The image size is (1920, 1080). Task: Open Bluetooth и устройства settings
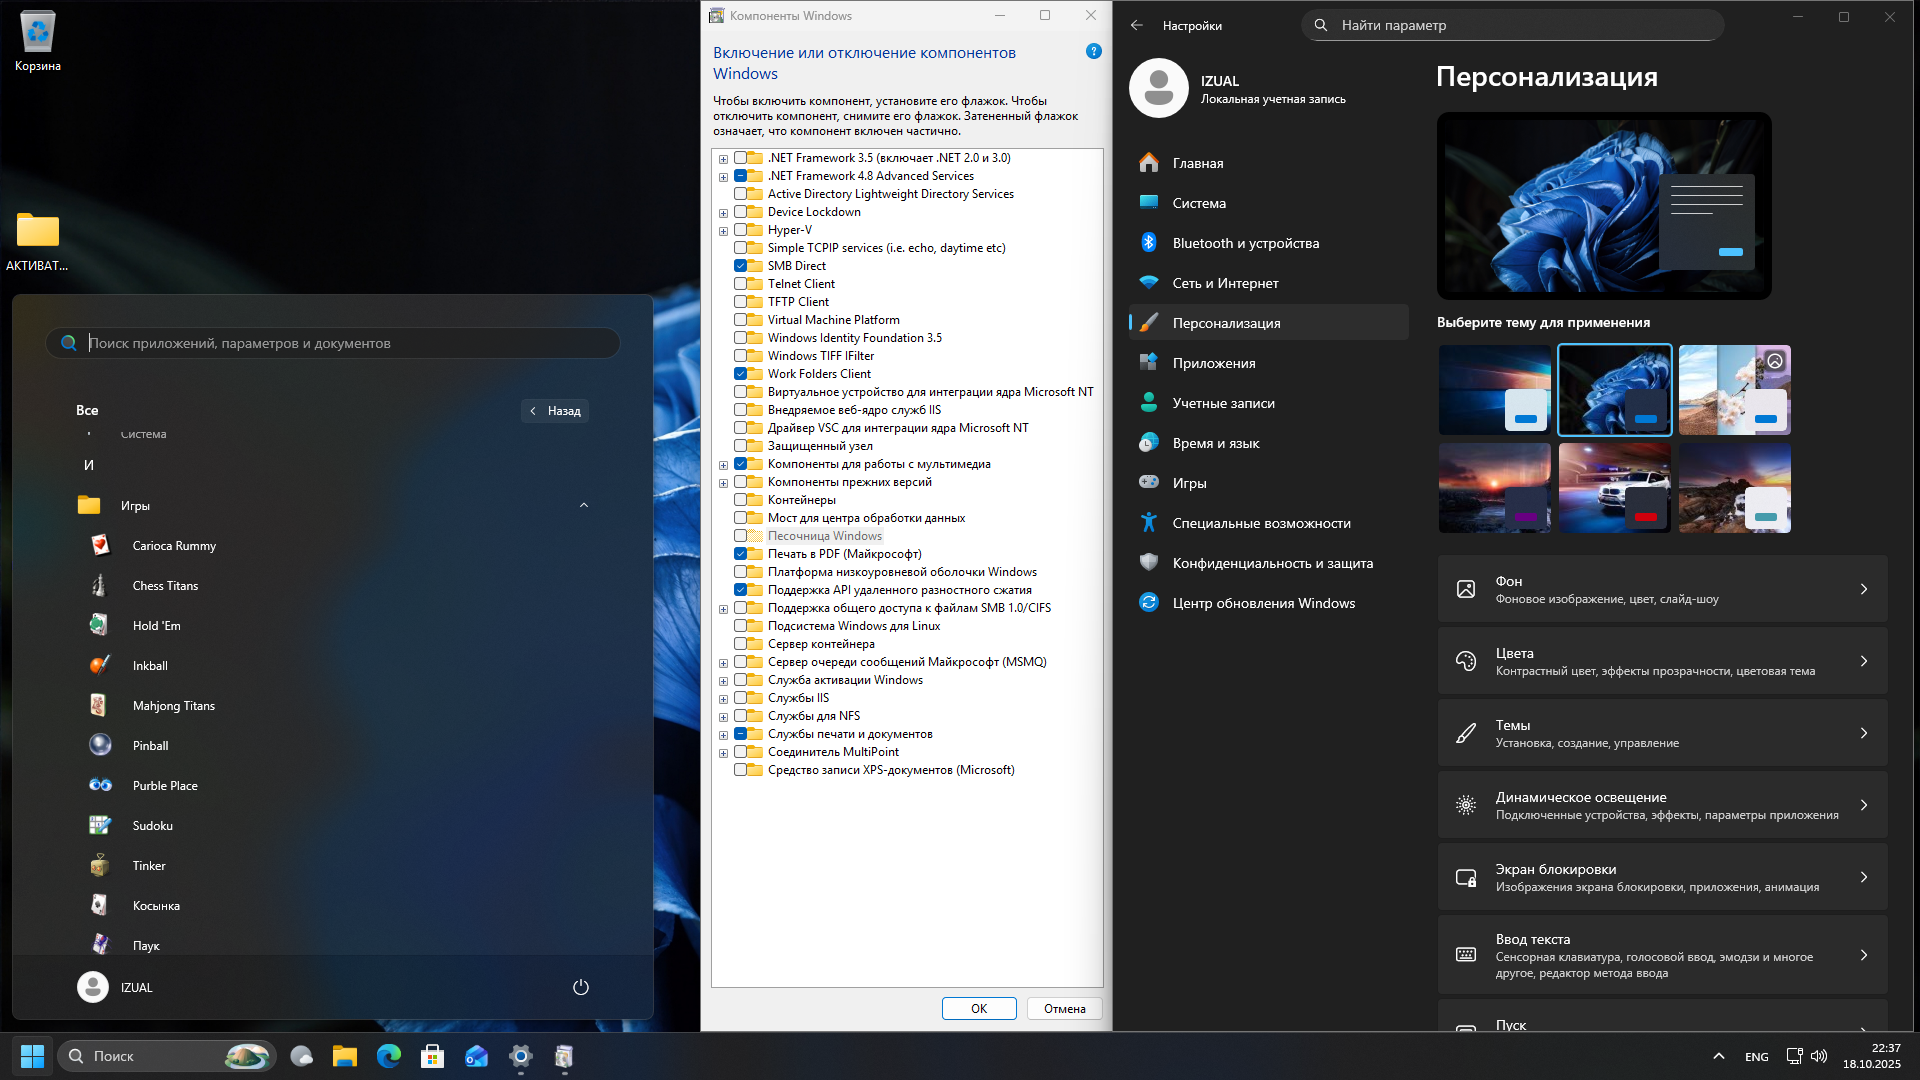pyautogui.click(x=1245, y=243)
